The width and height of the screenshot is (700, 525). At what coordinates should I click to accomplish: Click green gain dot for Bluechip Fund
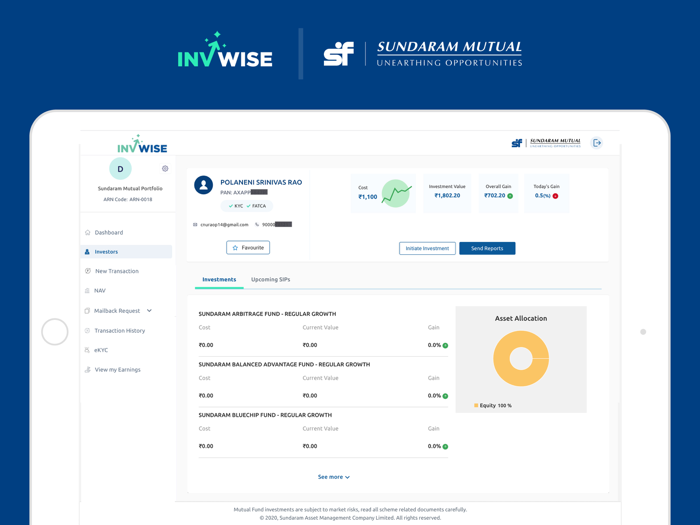pos(445,446)
